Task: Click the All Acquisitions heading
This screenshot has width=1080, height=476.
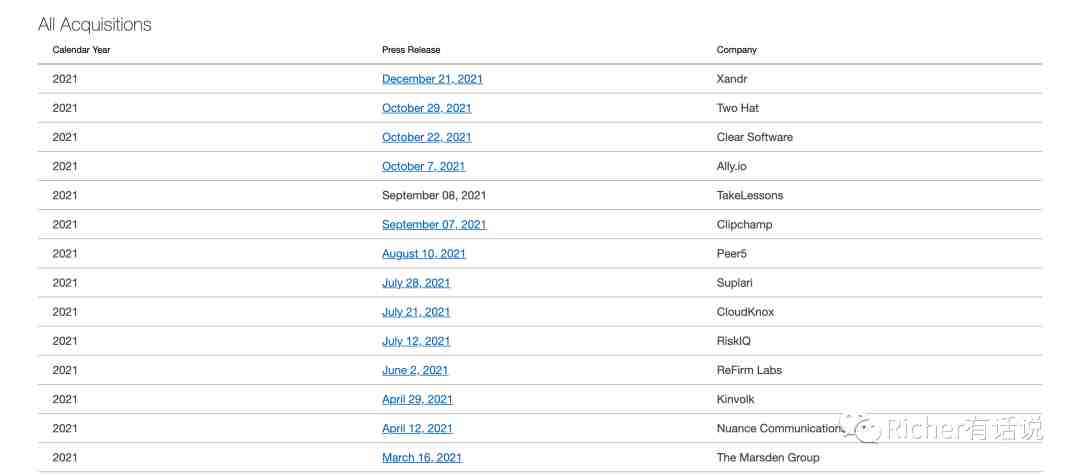Action: click(94, 25)
